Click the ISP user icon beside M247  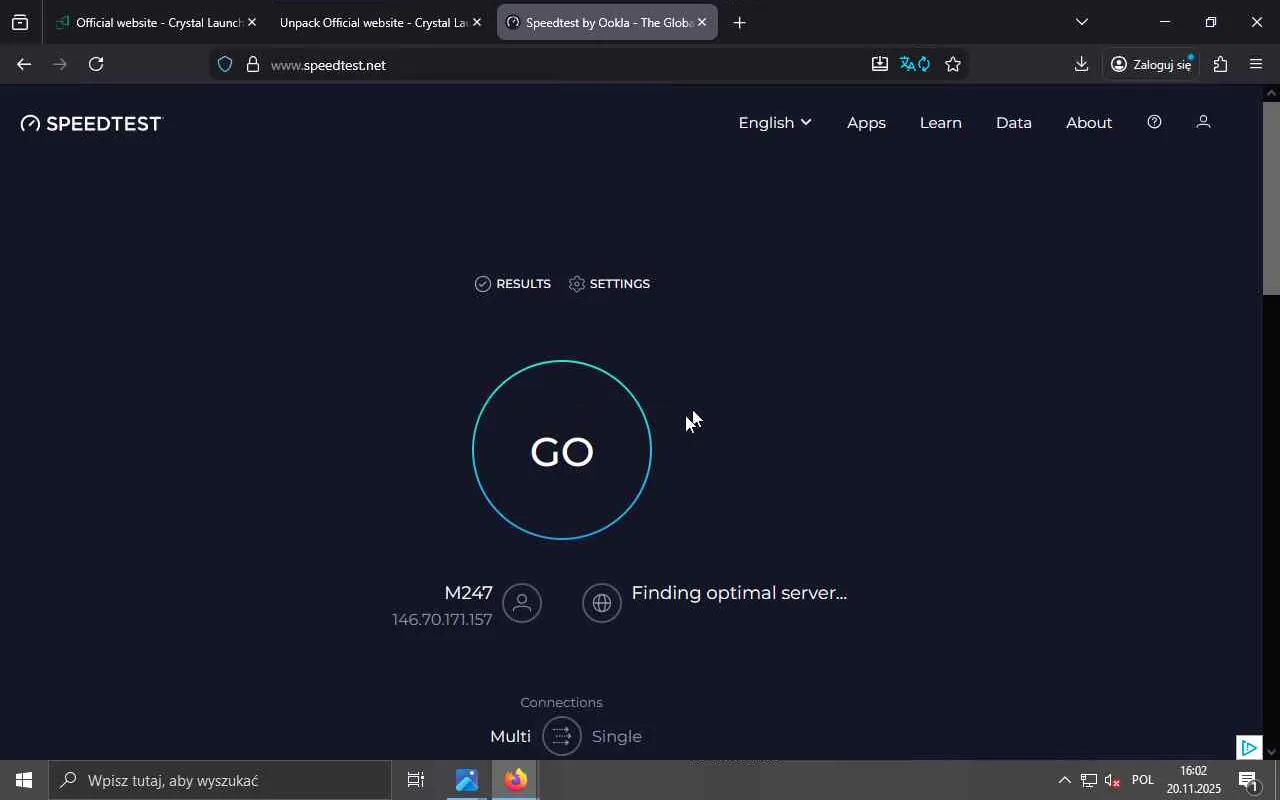click(522, 603)
